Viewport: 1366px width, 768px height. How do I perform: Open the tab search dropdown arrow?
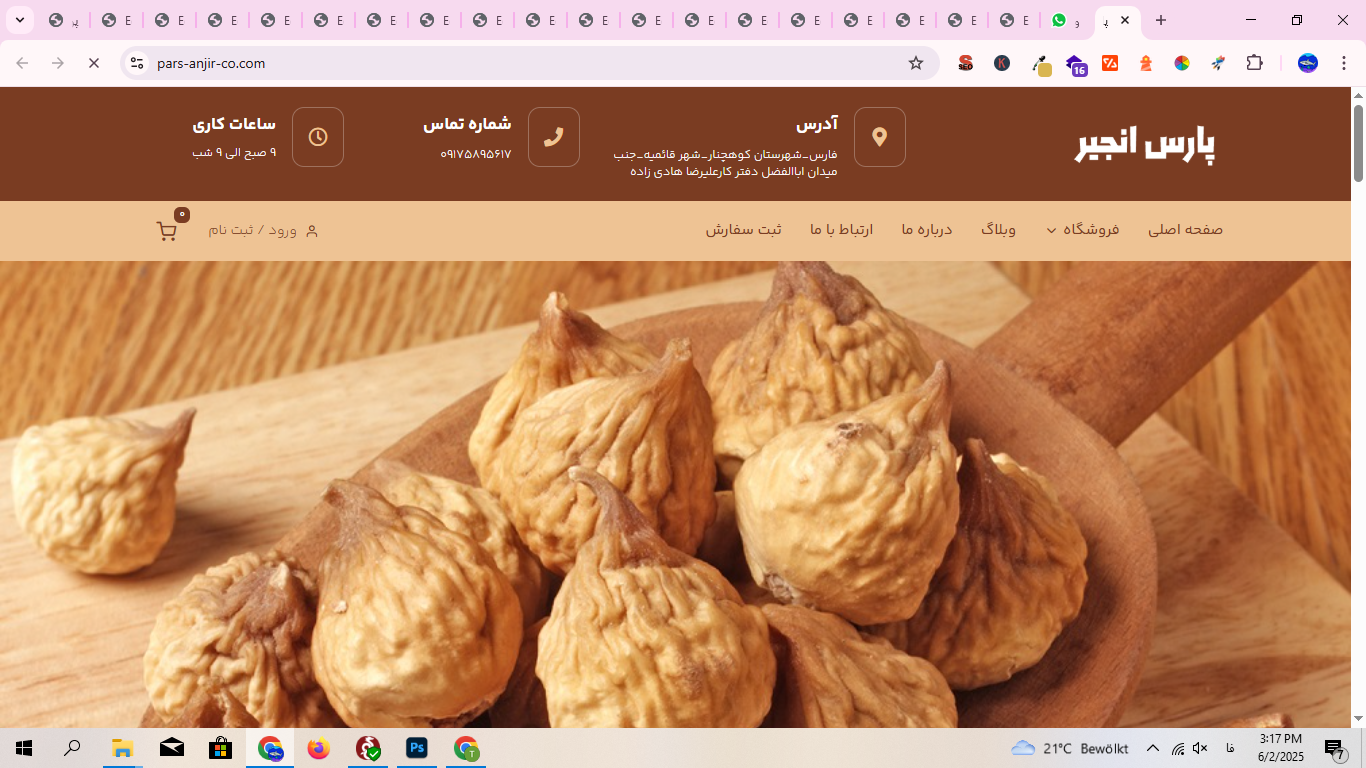pos(19,20)
